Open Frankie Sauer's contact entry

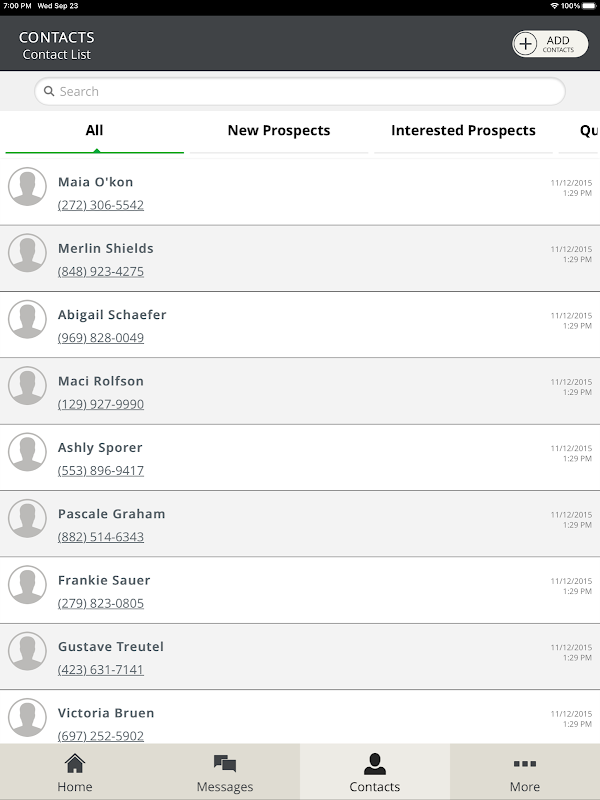(x=104, y=580)
